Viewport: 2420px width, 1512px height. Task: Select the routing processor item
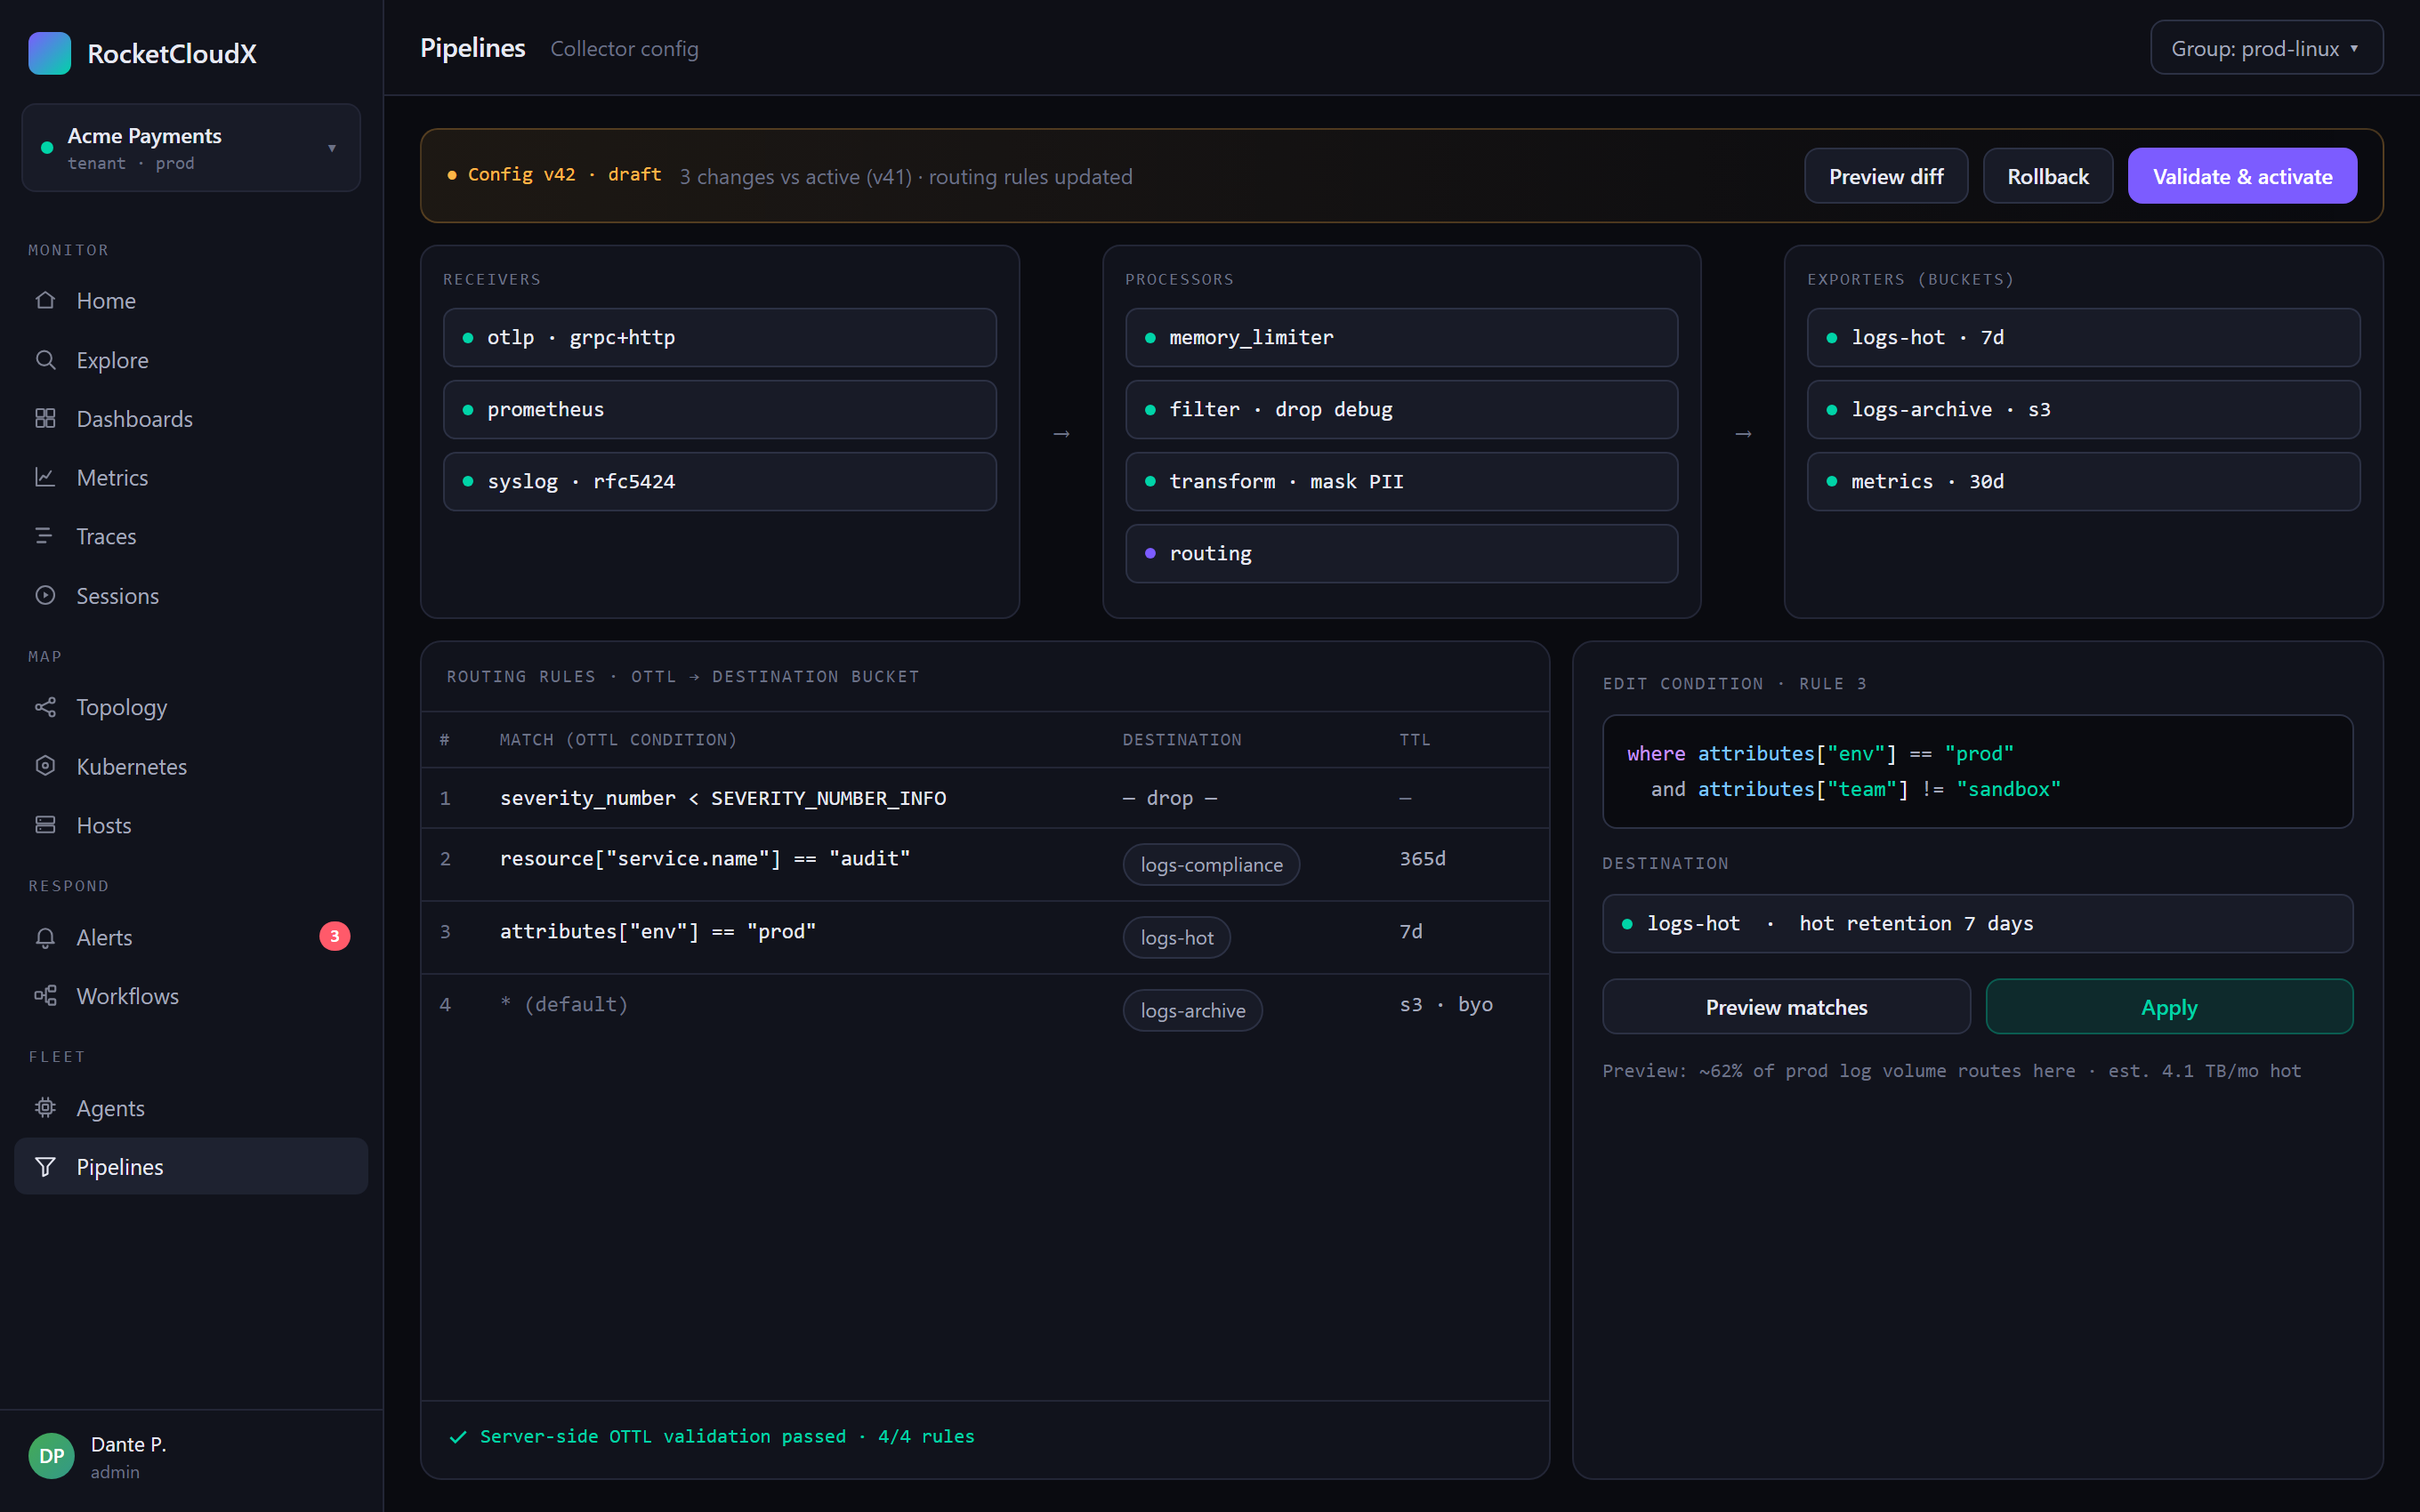(1401, 553)
